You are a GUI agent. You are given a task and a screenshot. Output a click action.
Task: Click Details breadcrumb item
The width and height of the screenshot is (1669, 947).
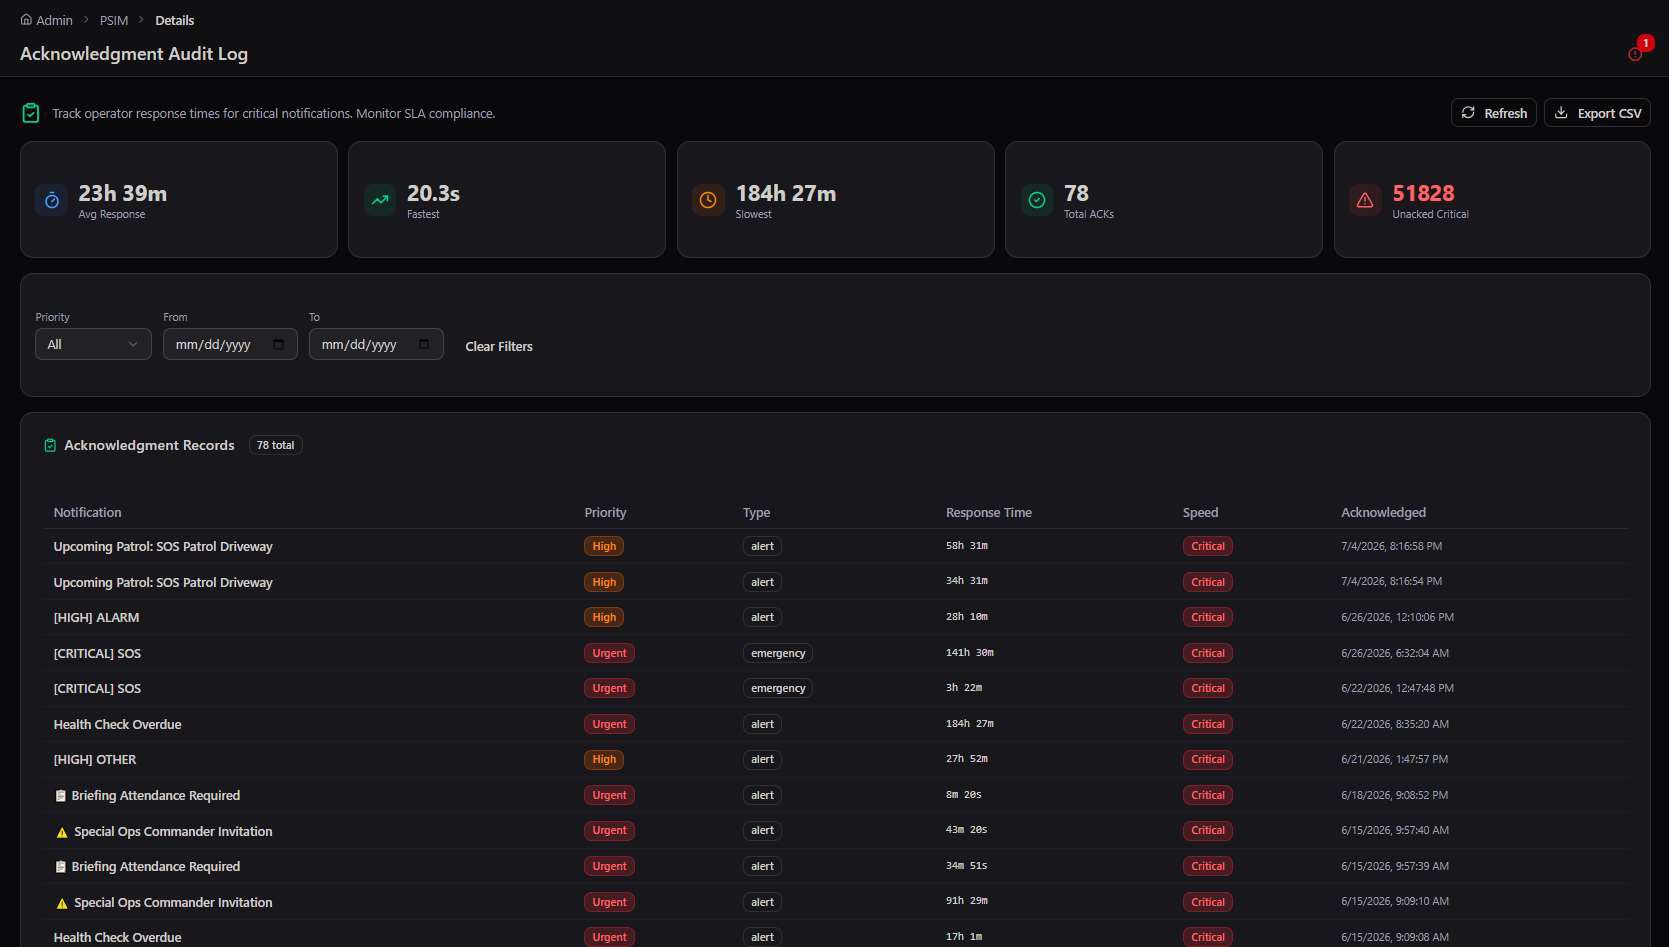(175, 20)
